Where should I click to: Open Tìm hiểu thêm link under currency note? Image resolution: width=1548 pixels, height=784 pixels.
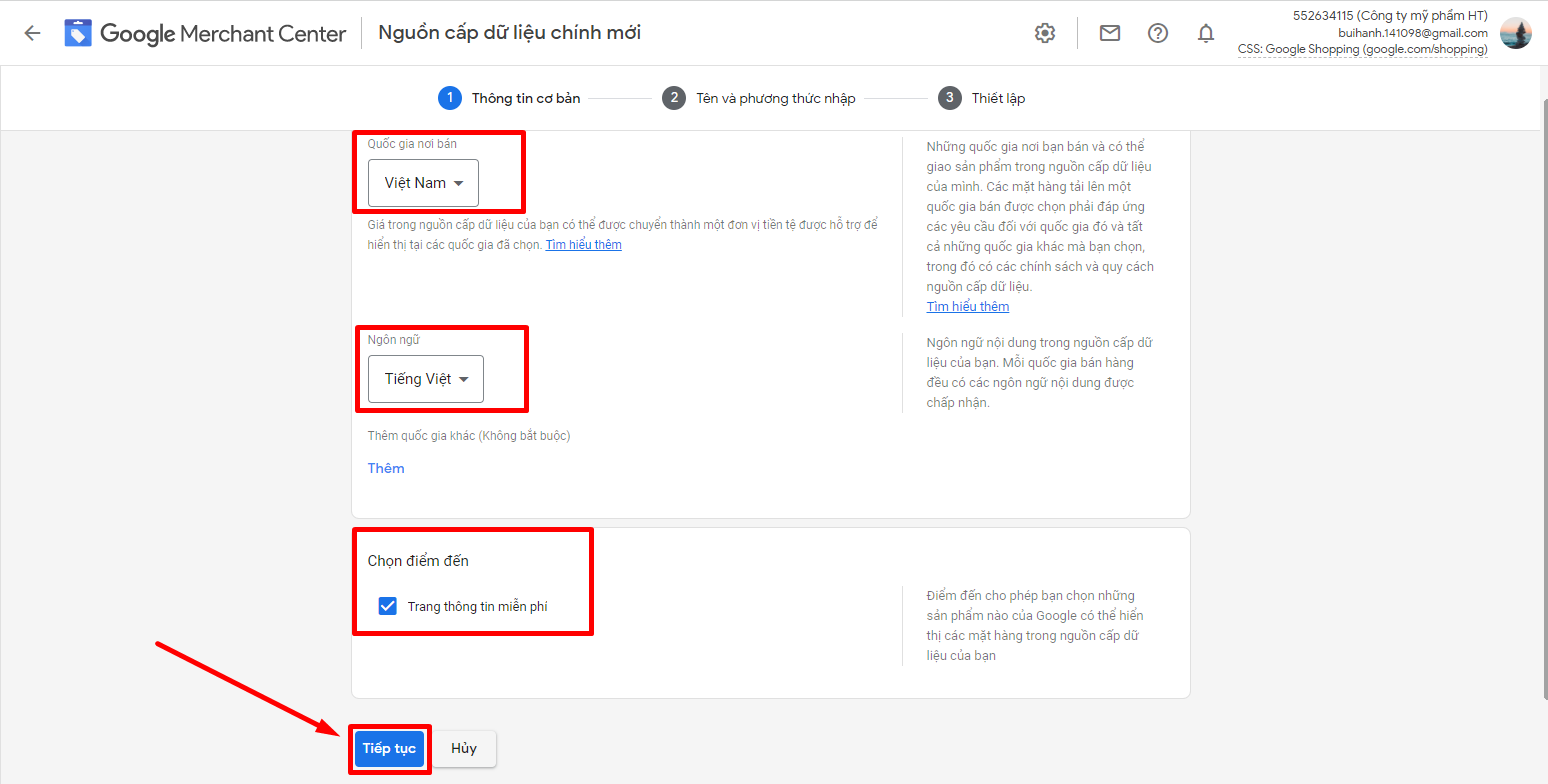coord(583,245)
